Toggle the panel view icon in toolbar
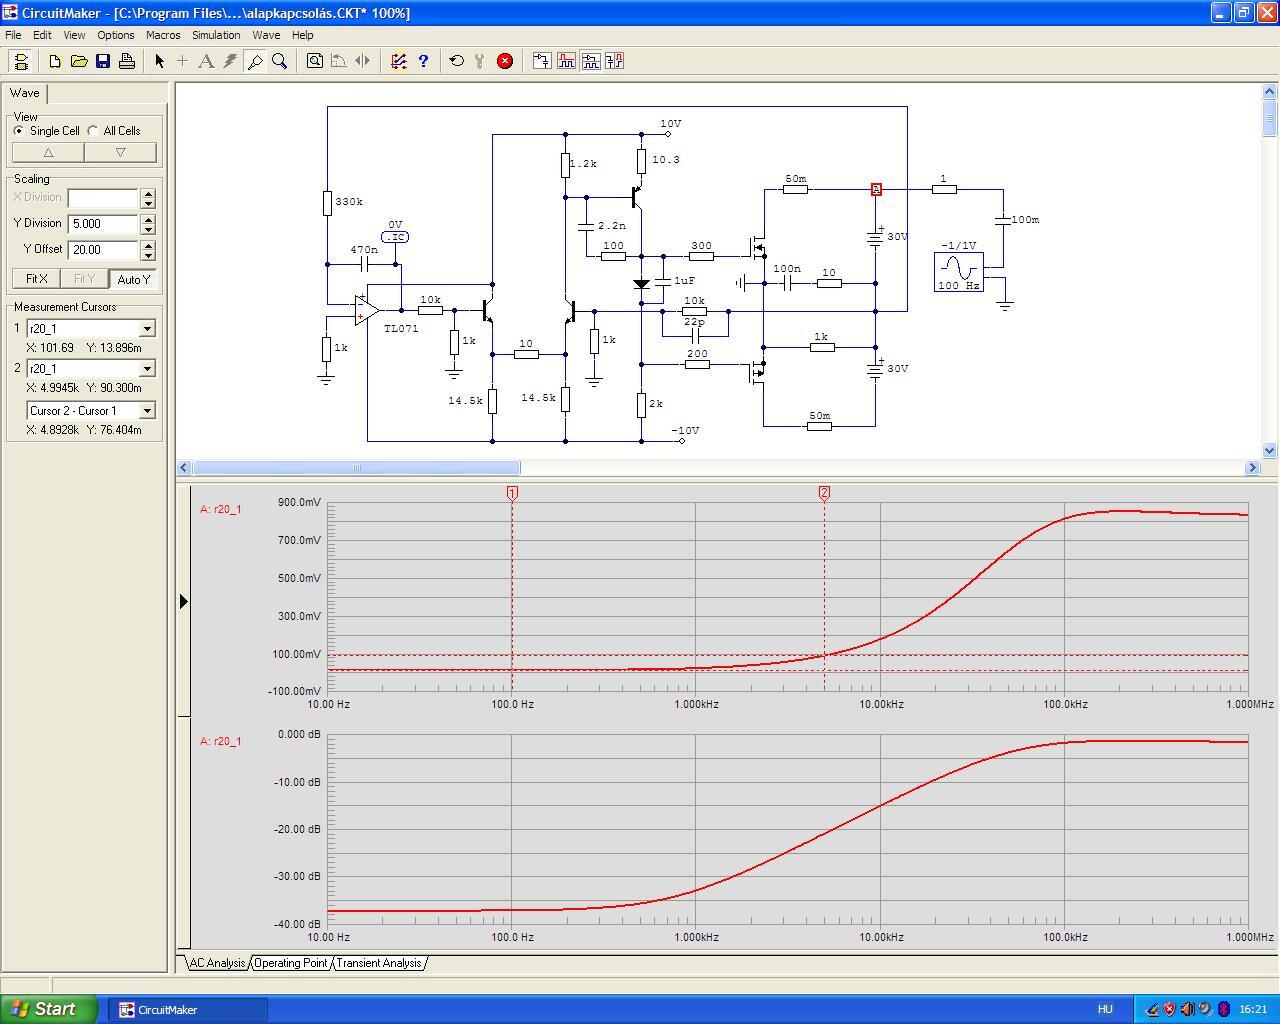Viewport: 1280px width, 1024px height. 21,61
